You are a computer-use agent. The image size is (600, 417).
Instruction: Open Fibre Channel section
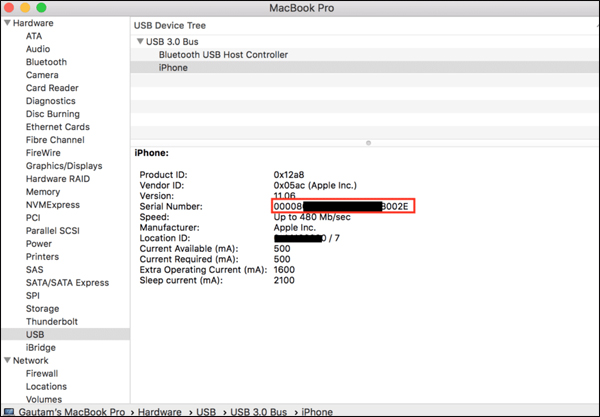(x=55, y=140)
